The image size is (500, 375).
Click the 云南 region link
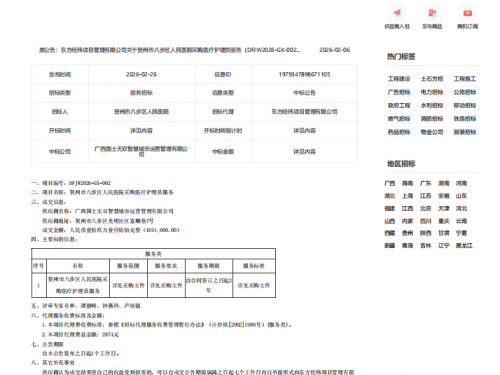click(x=462, y=221)
